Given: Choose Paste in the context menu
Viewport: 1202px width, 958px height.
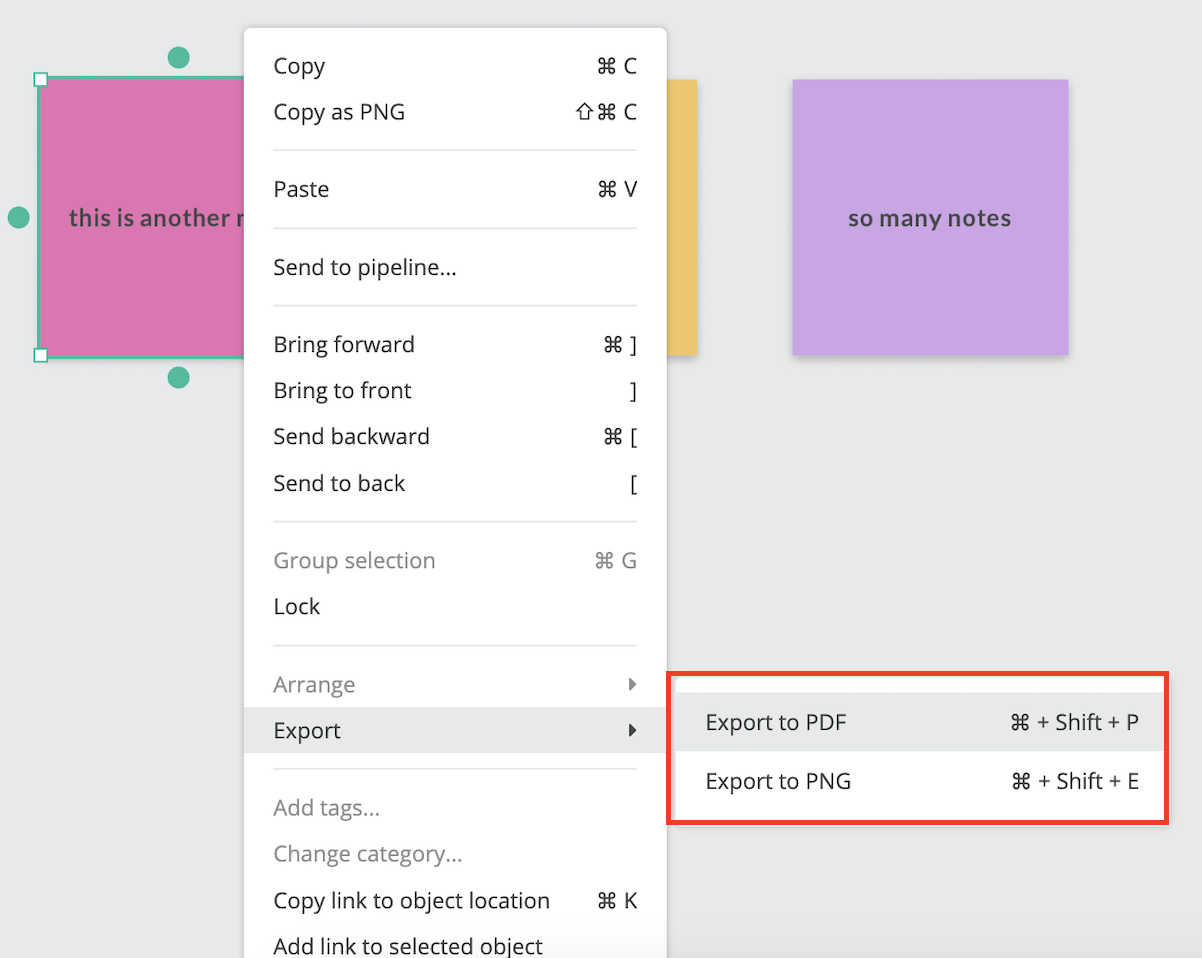Looking at the screenshot, I should point(455,189).
